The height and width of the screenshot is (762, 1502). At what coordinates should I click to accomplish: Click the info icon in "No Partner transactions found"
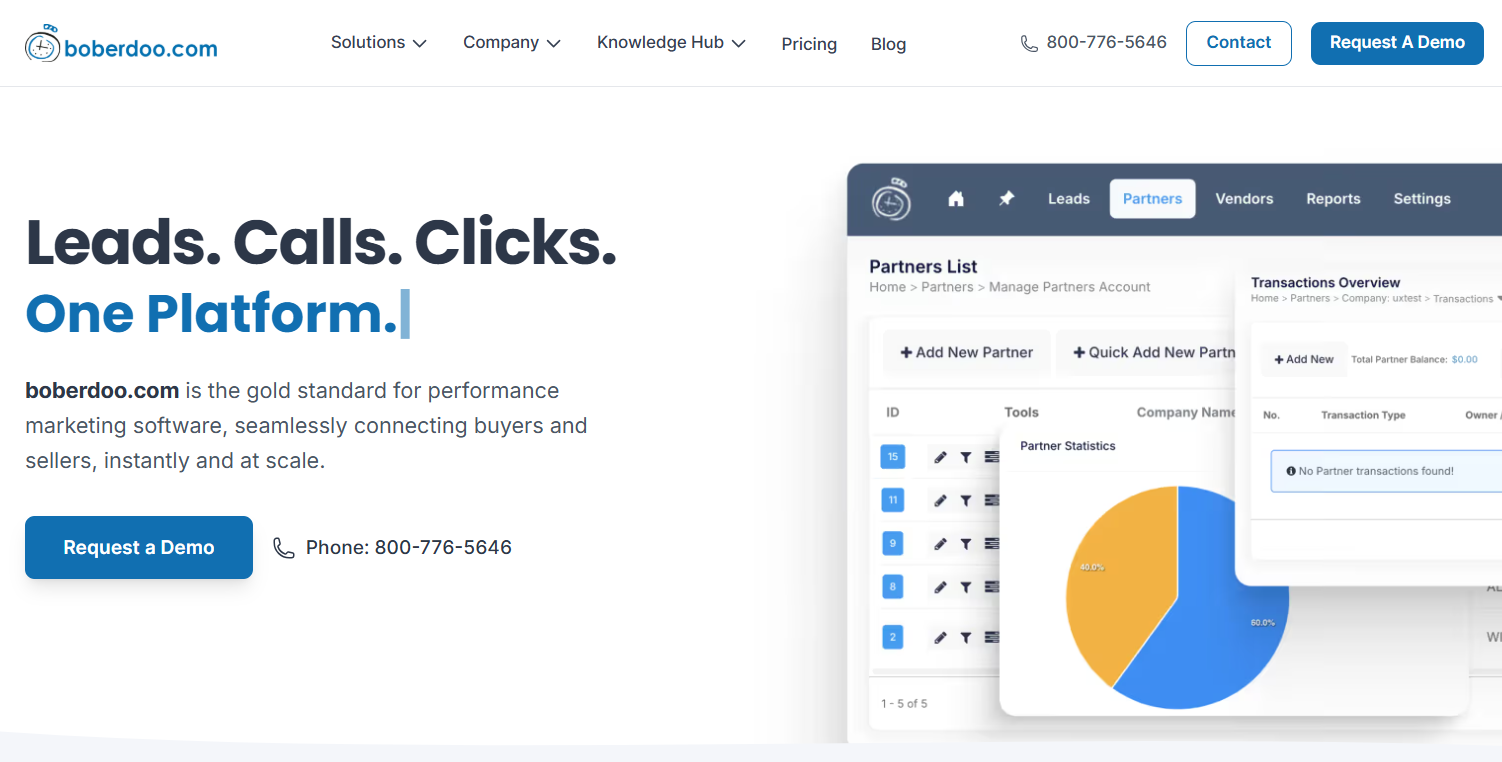point(1291,471)
